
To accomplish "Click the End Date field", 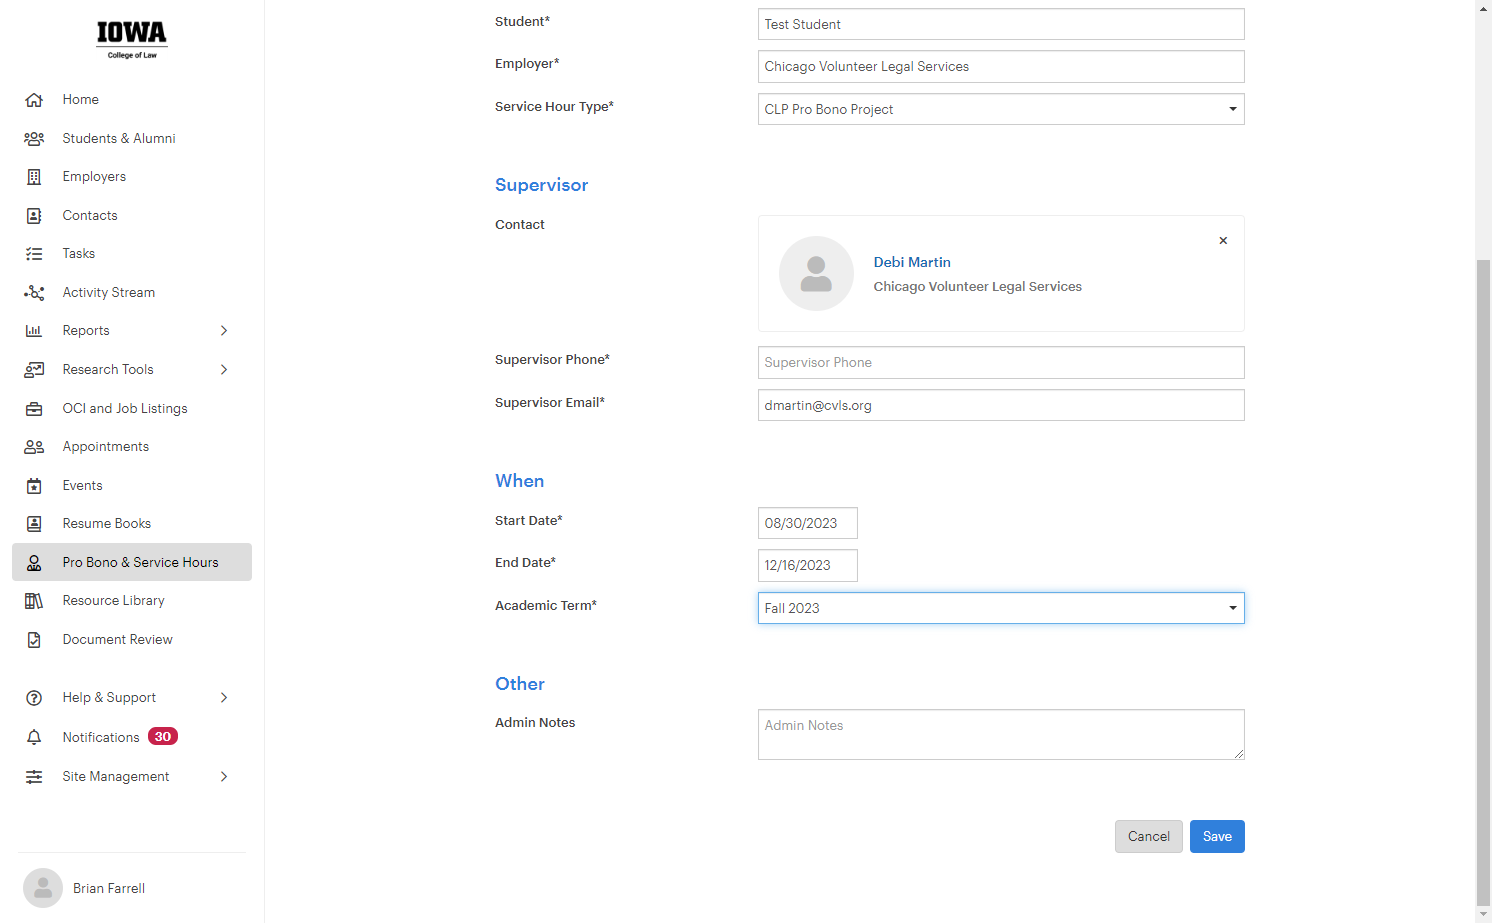I will pos(807,565).
